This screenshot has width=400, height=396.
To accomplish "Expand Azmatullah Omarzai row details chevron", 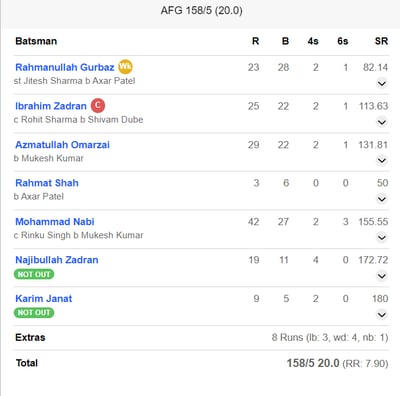I will tap(382, 161).
